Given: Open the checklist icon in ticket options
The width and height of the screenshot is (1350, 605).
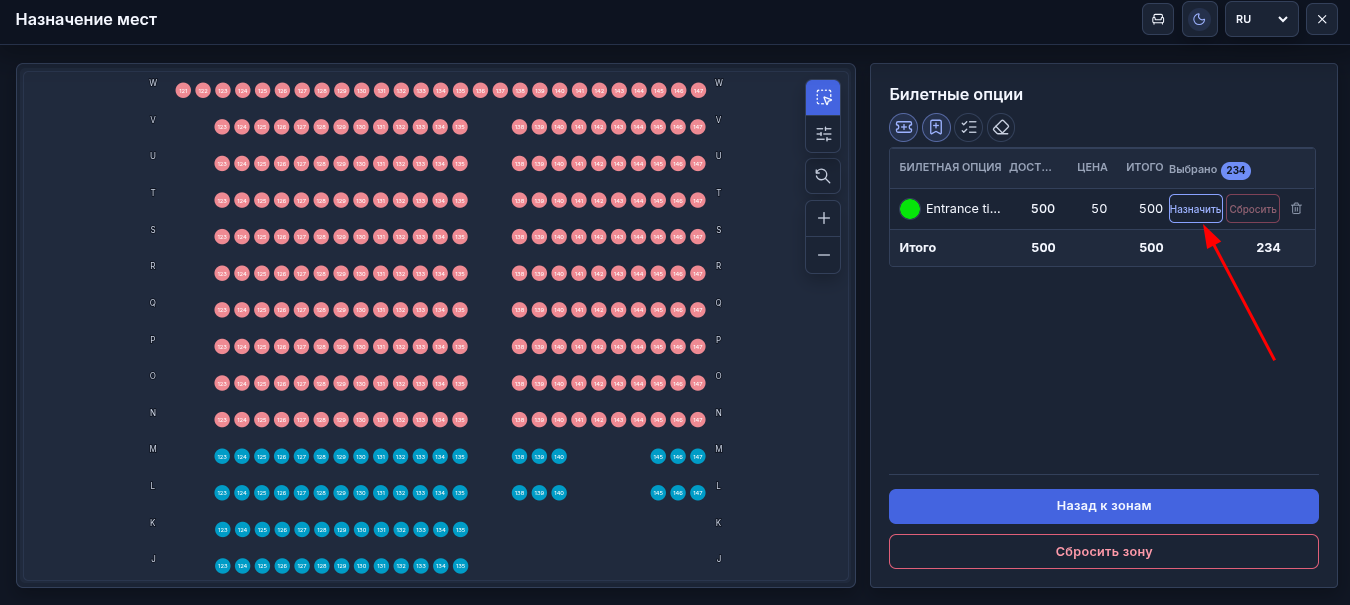Looking at the screenshot, I should tap(968, 127).
